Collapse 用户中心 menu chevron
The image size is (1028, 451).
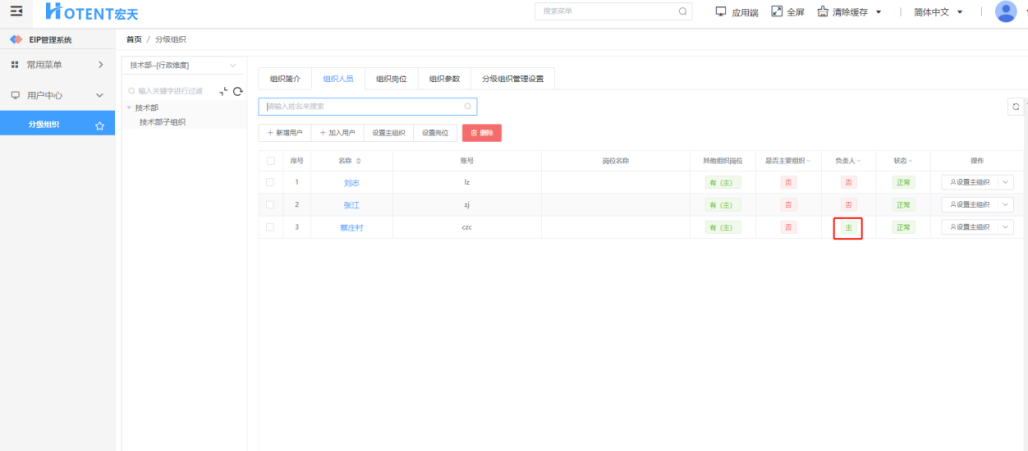(x=100, y=95)
